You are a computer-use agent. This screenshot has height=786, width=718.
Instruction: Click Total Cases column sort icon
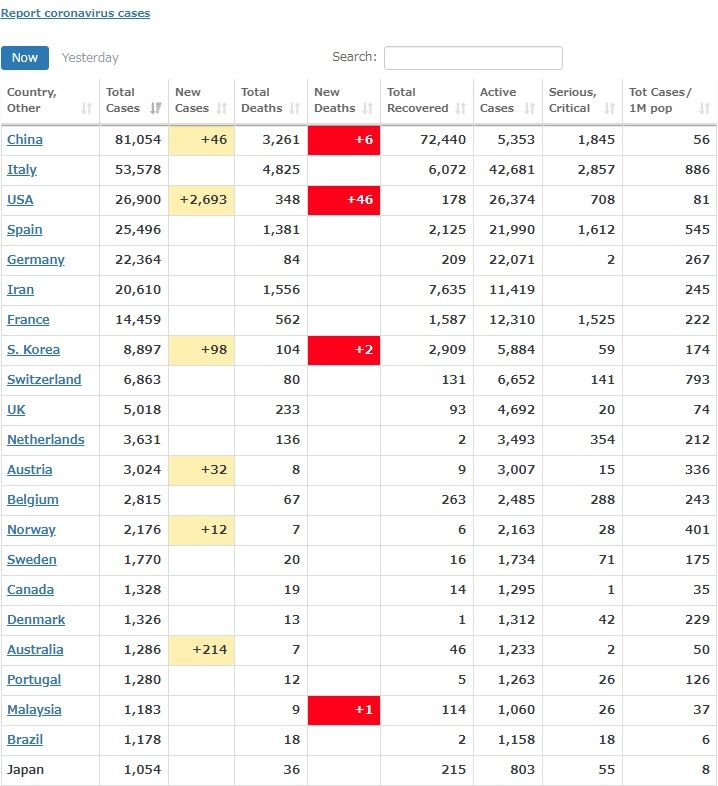coord(155,108)
